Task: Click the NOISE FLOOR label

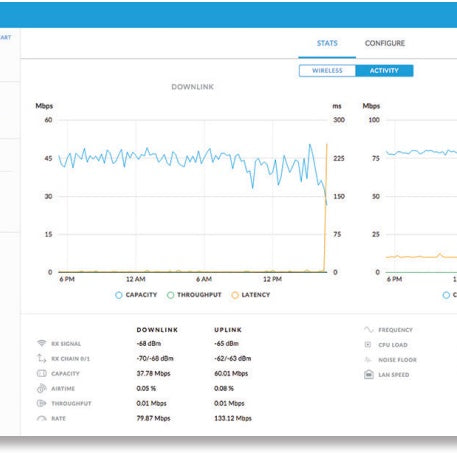Action: (x=397, y=360)
